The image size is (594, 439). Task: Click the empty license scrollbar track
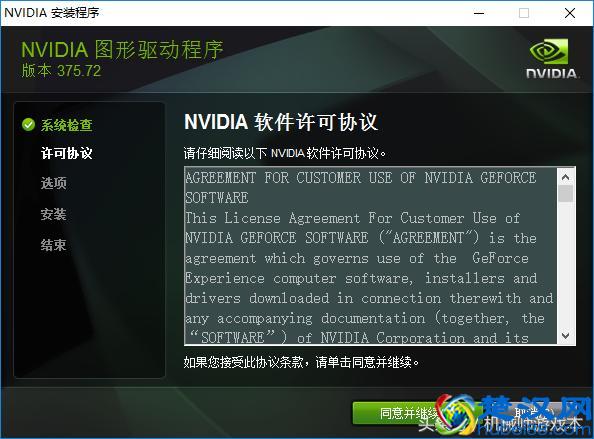(x=566, y=265)
